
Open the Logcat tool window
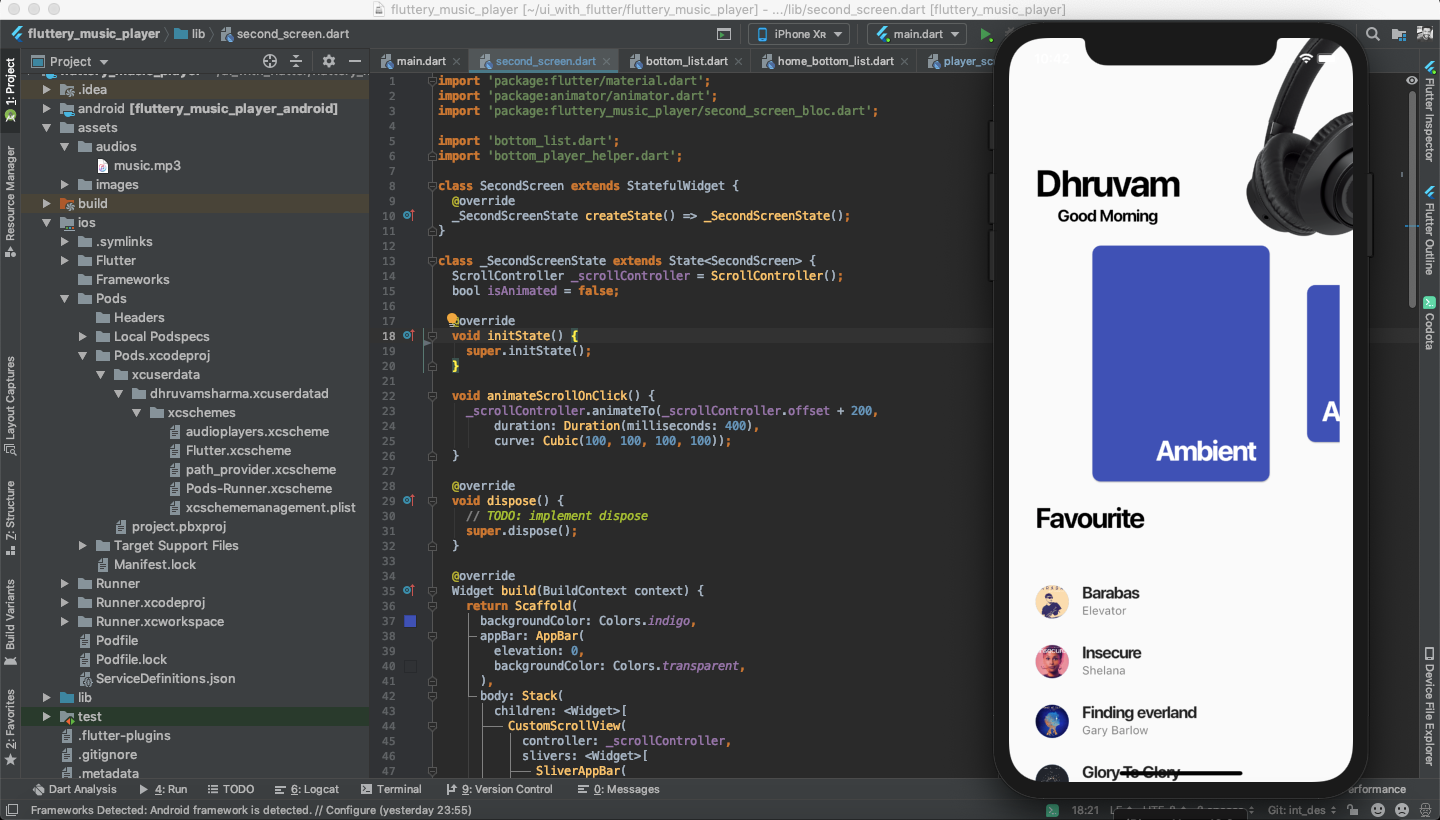(x=308, y=789)
